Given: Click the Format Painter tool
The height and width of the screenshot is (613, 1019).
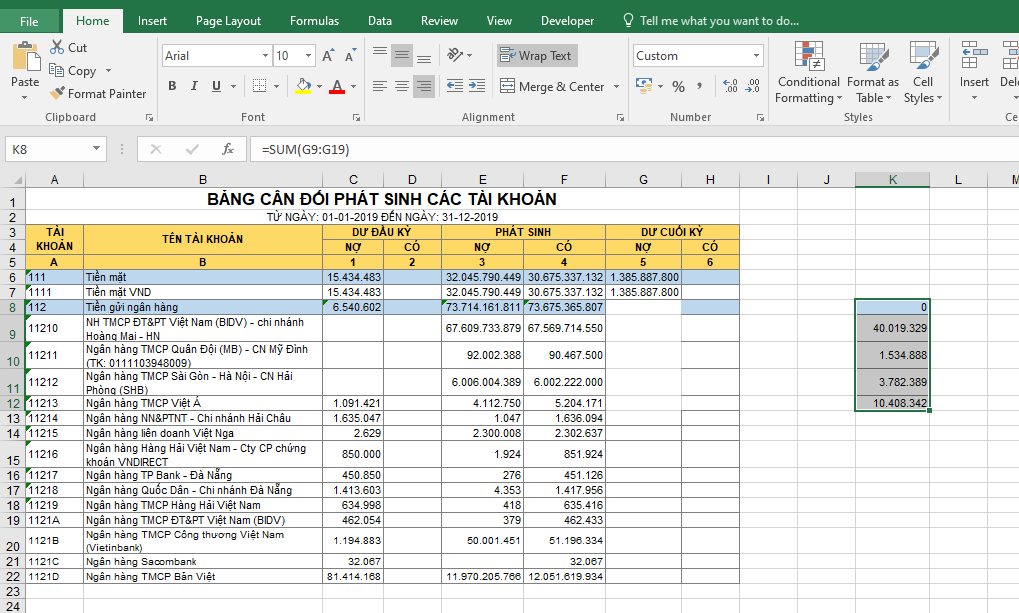Looking at the screenshot, I should [x=98, y=94].
